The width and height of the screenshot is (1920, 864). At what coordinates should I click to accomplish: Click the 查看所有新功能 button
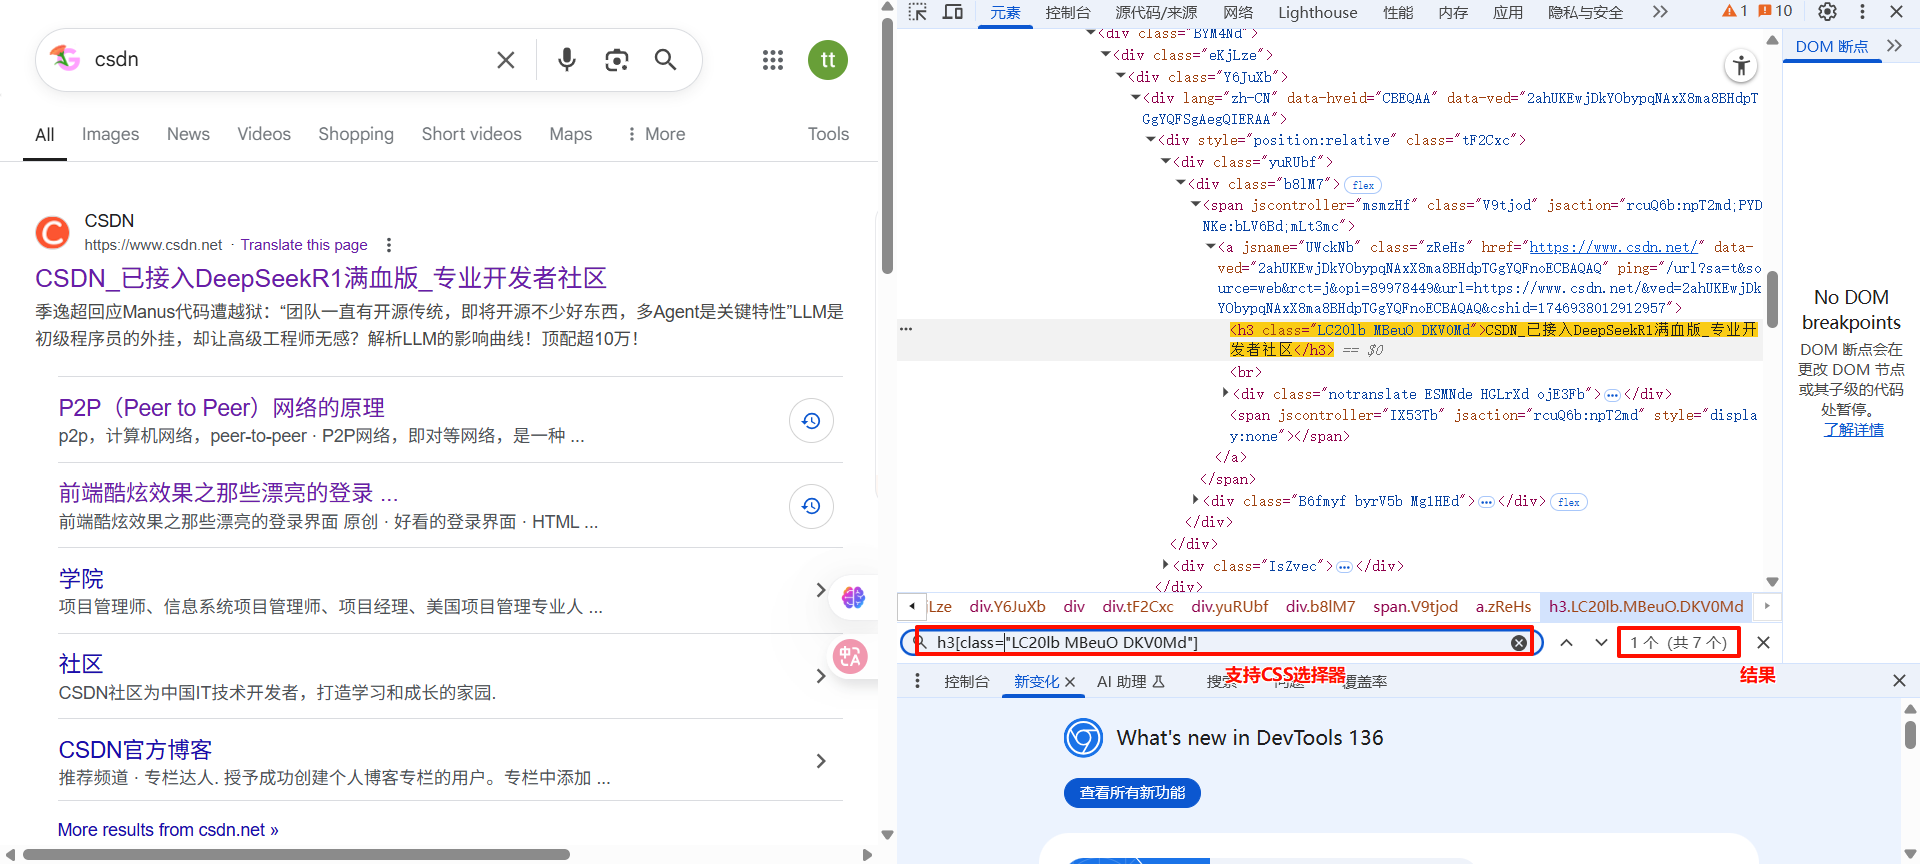click(1132, 793)
